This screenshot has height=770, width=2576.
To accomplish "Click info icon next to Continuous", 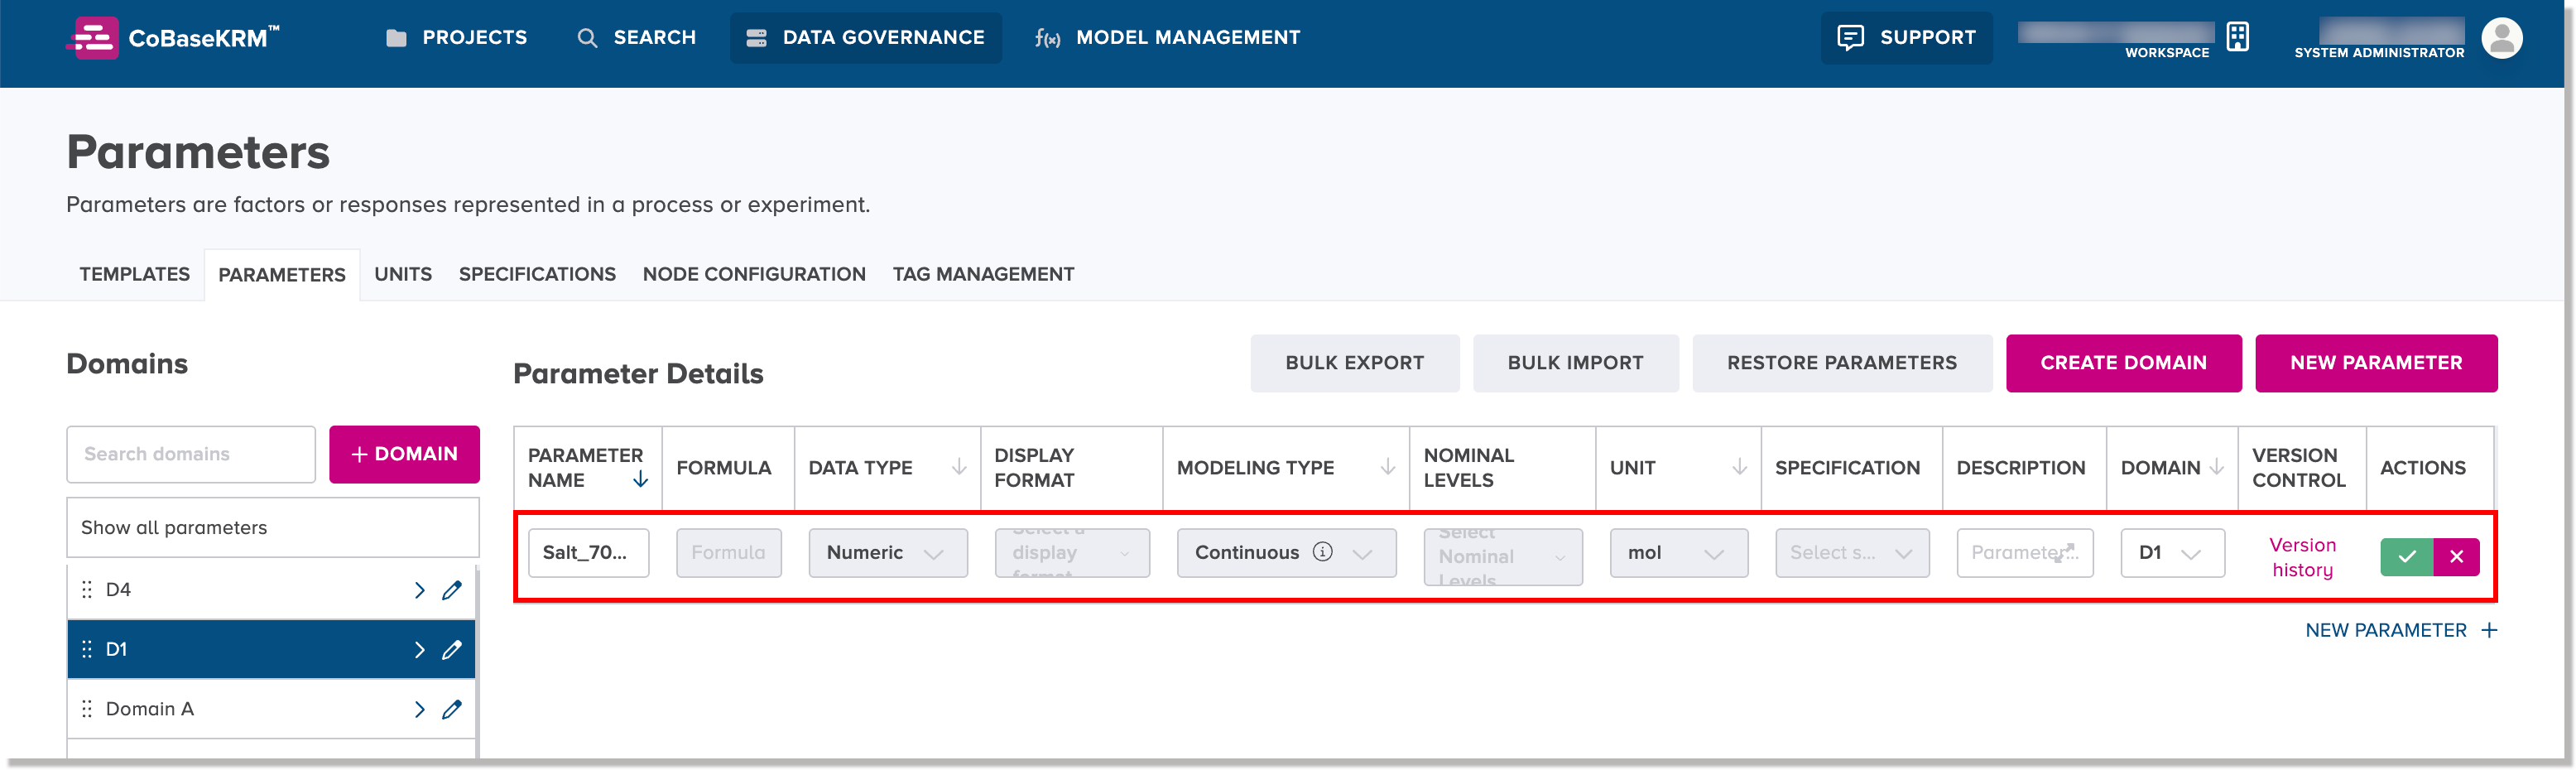I will click(x=1322, y=552).
